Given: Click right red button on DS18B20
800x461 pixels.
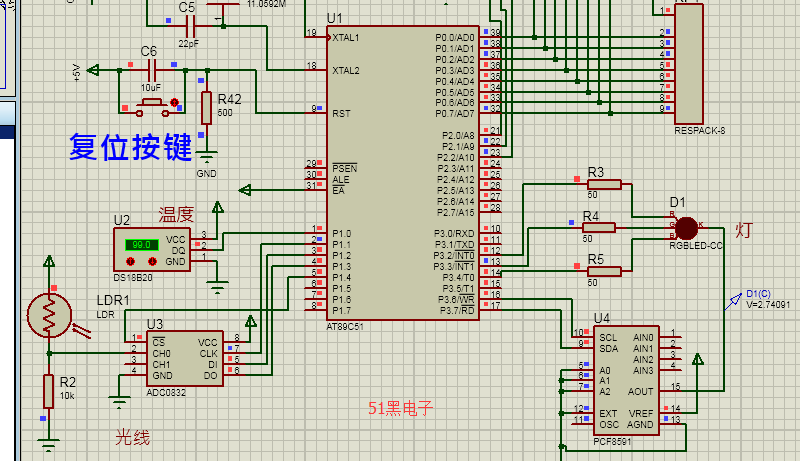Looking at the screenshot, I should tap(151, 261).
